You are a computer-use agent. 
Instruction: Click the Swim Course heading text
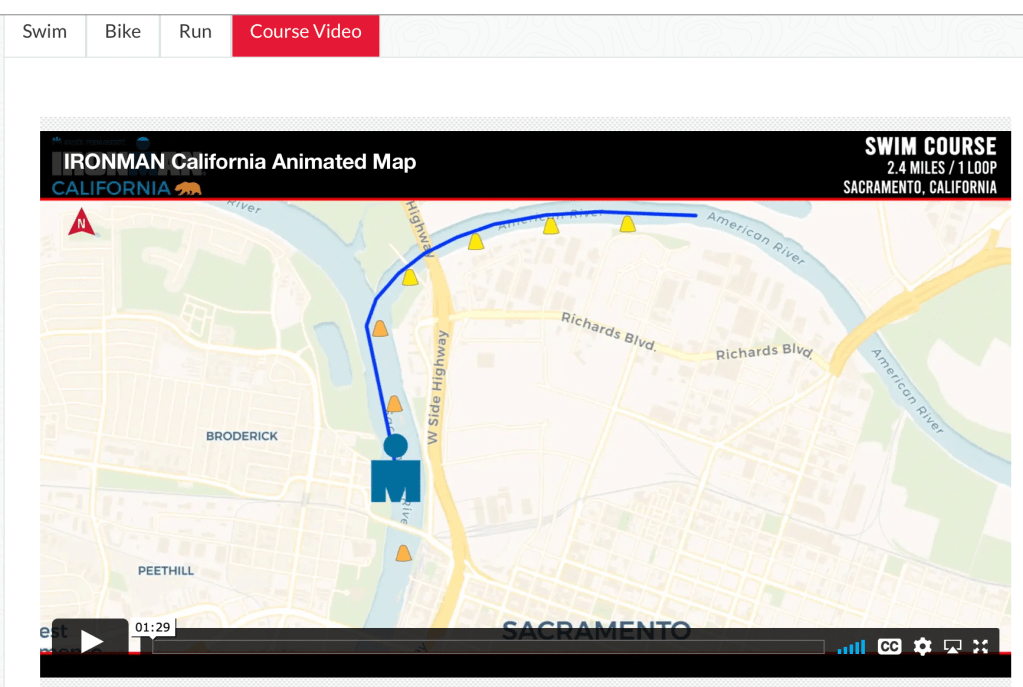coord(930,147)
